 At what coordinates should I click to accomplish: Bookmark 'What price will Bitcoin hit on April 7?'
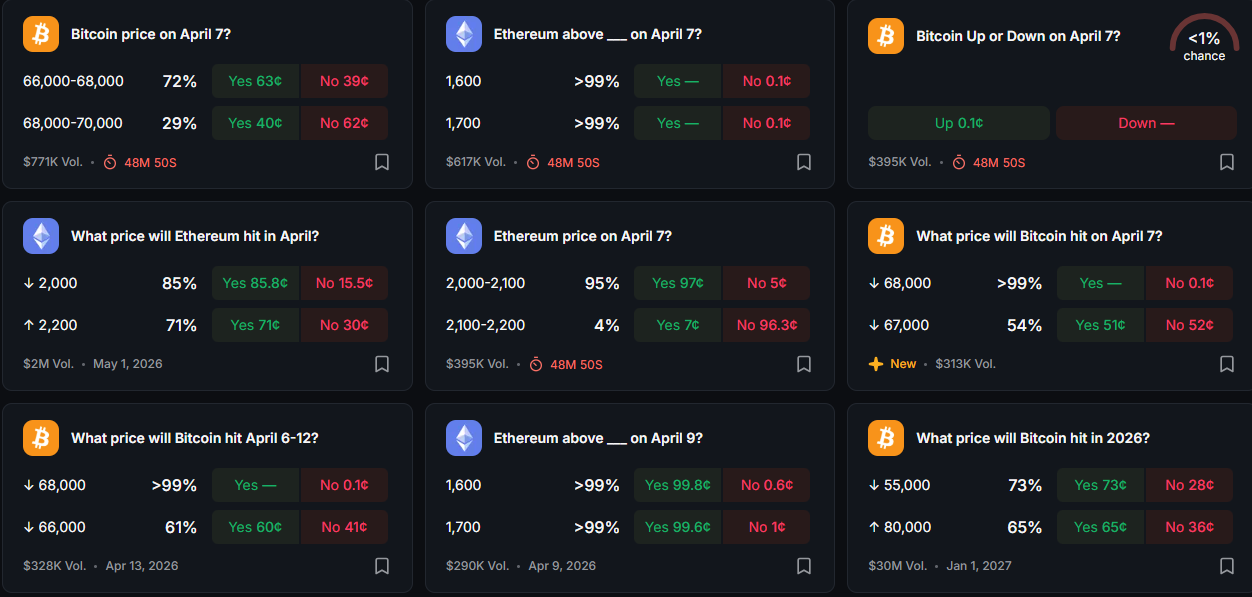tap(1226, 364)
